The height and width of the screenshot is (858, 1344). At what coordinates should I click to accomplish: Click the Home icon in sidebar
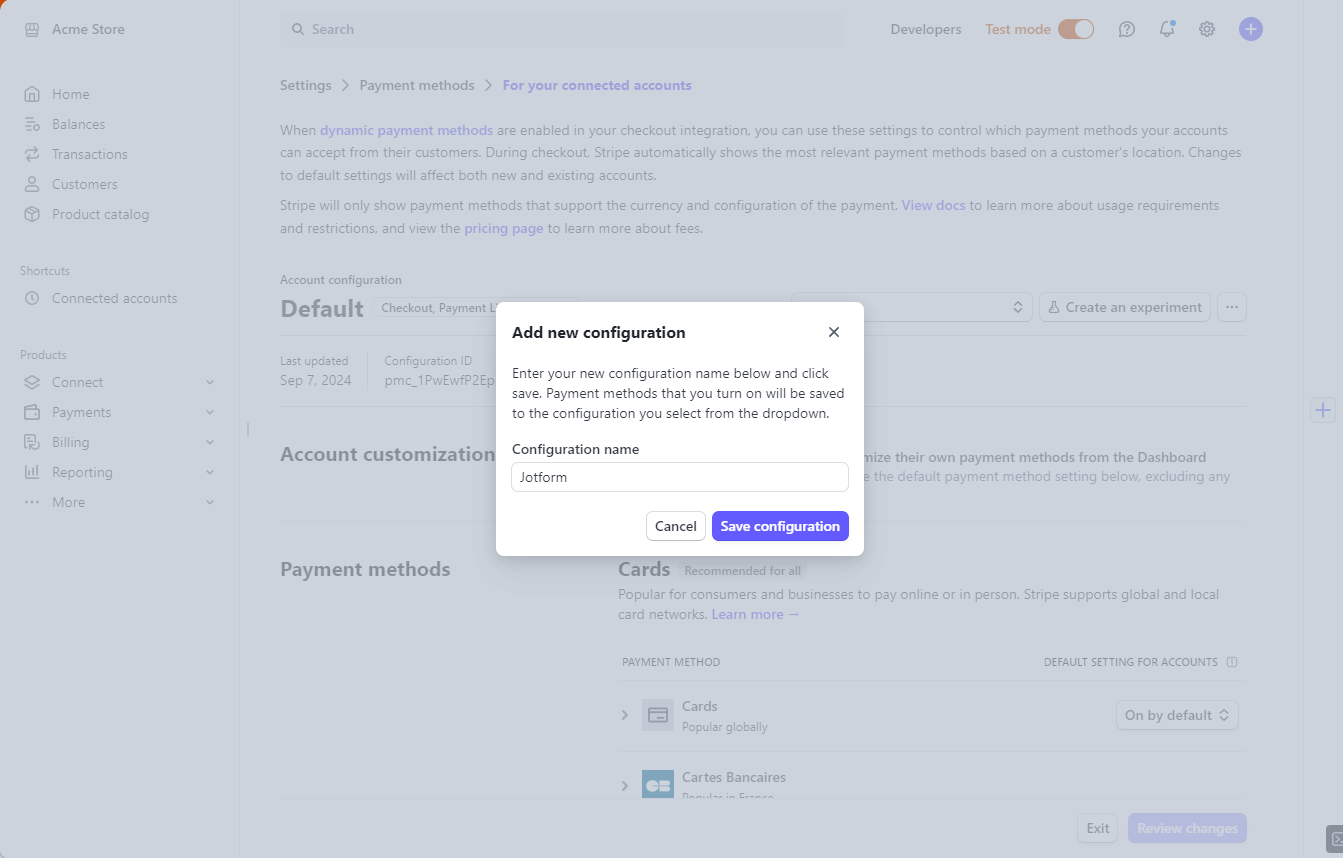[x=32, y=94]
